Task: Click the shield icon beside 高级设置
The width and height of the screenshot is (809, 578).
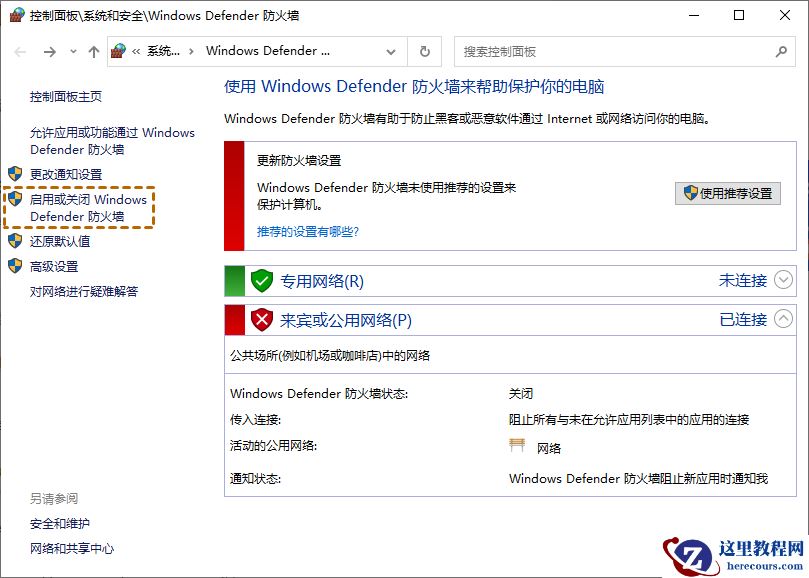Action: point(14,267)
